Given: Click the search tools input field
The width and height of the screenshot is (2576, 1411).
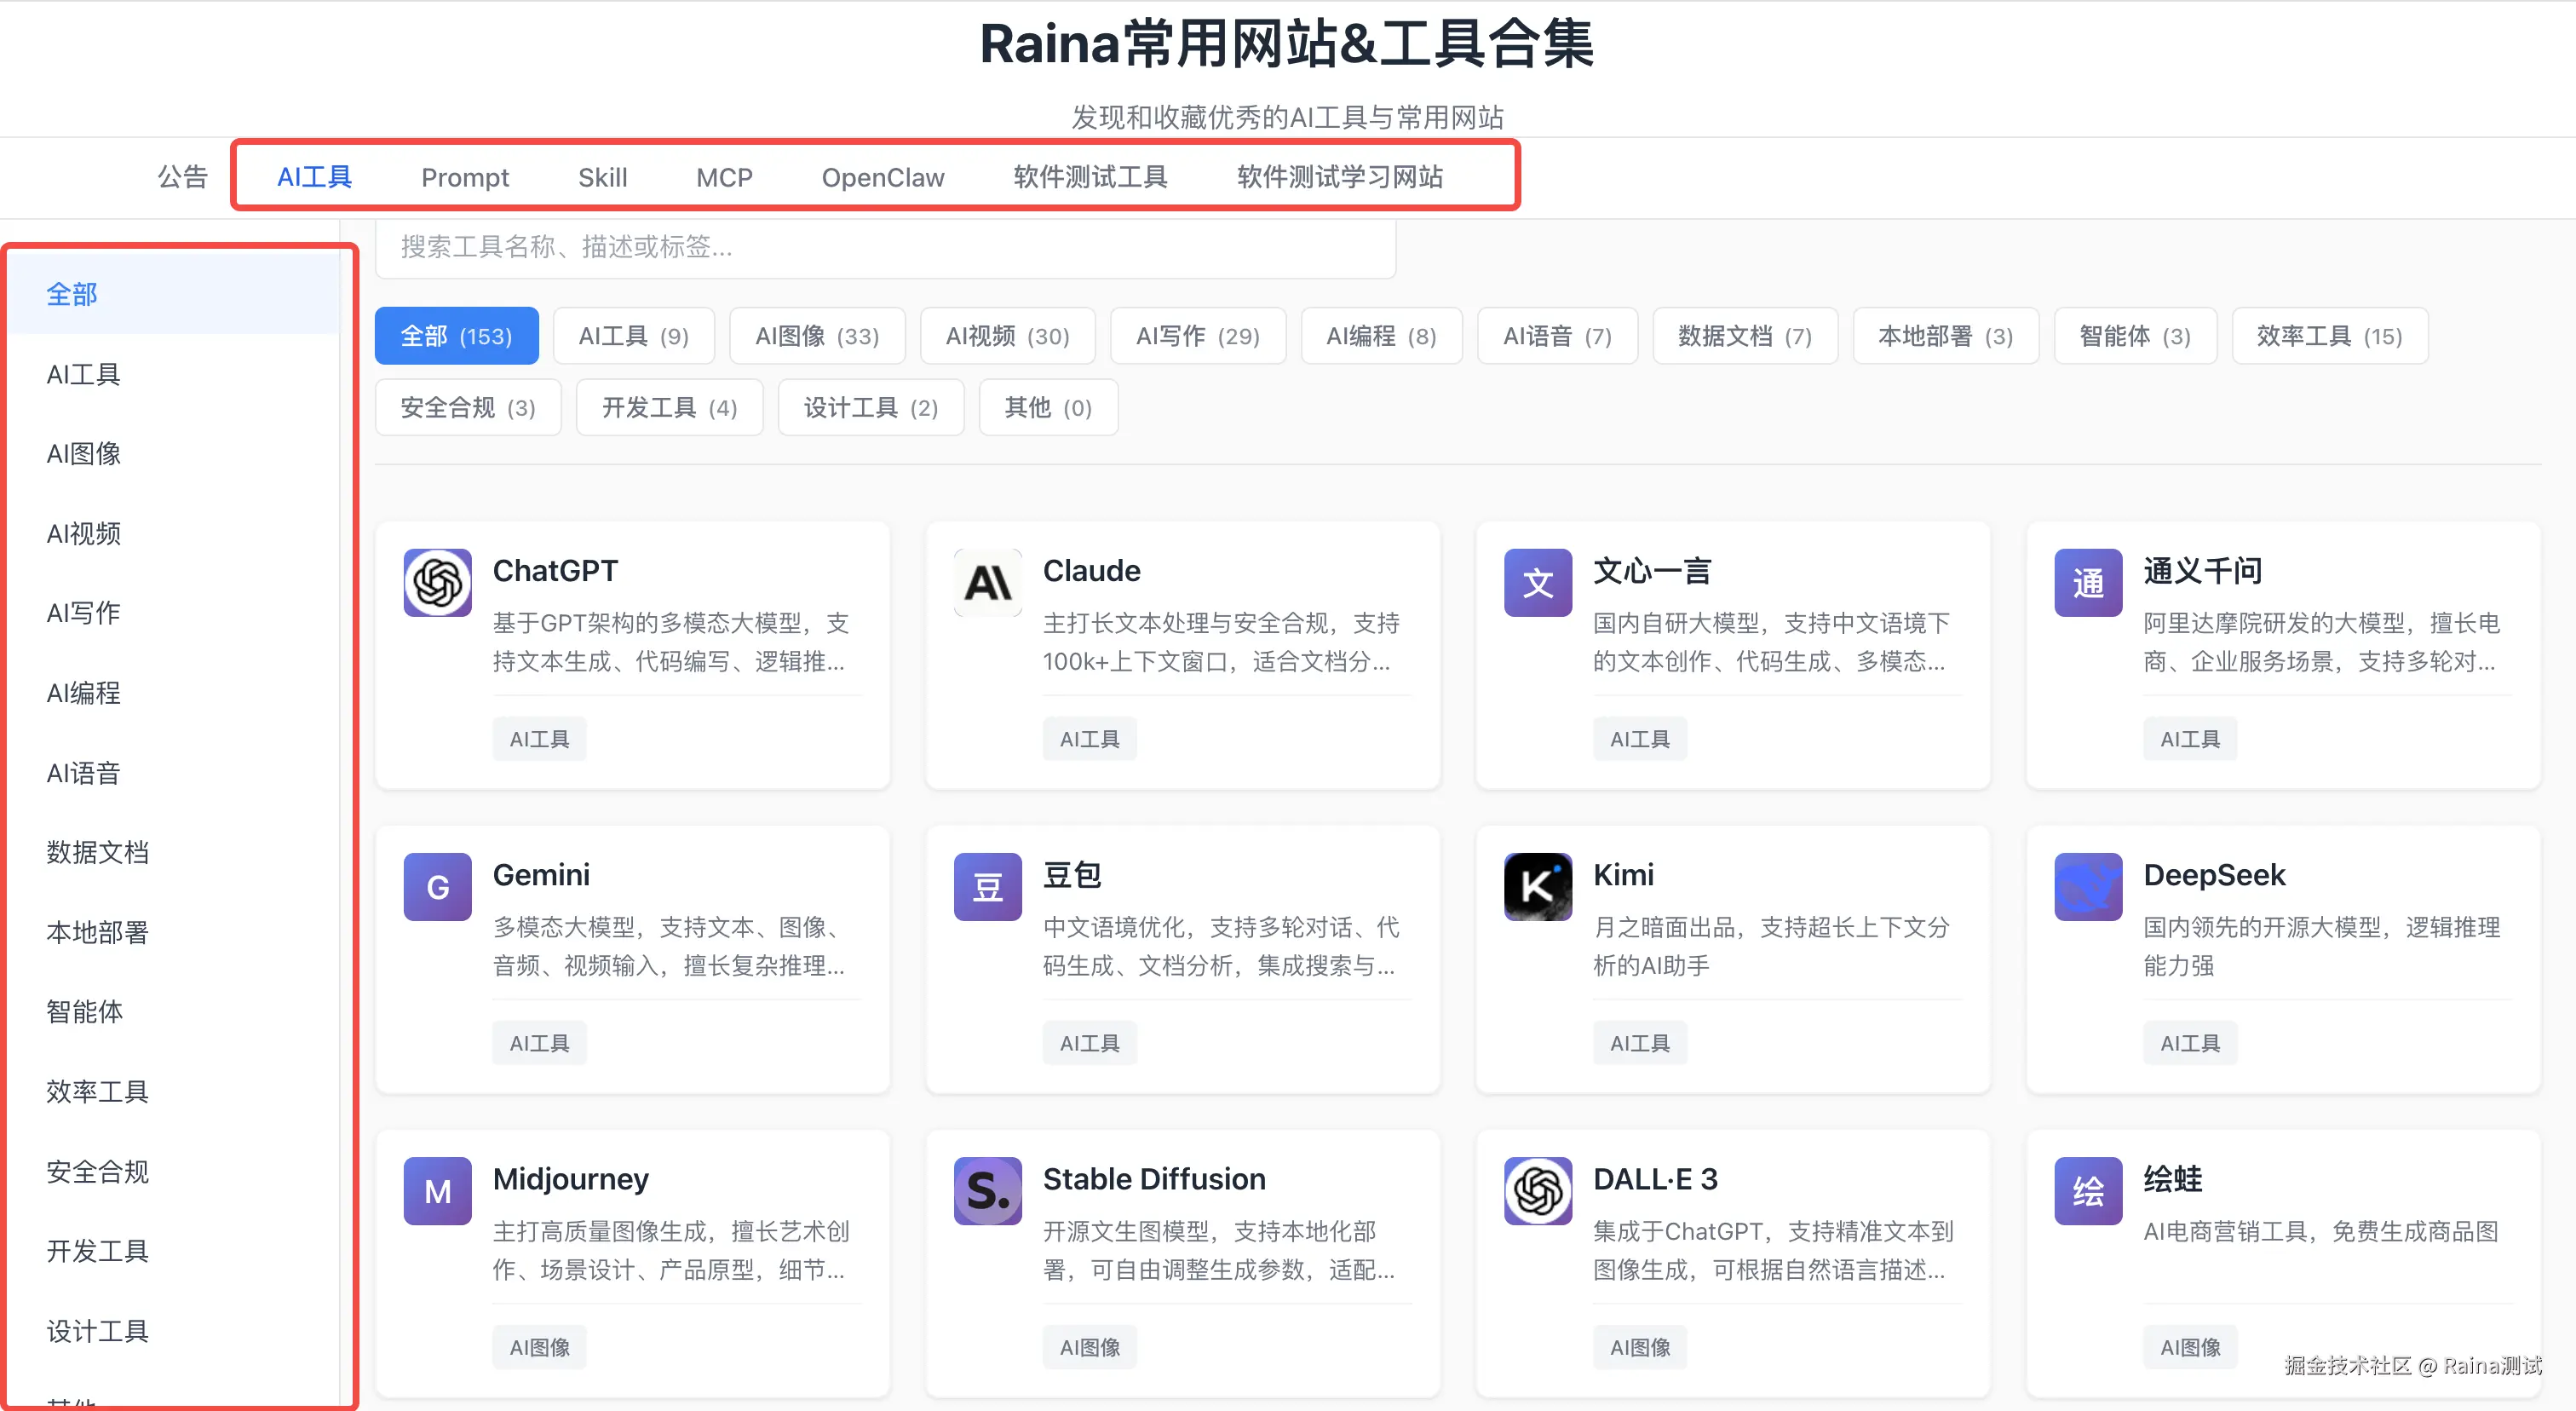Looking at the screenshot, I should [x=884, y=246].
